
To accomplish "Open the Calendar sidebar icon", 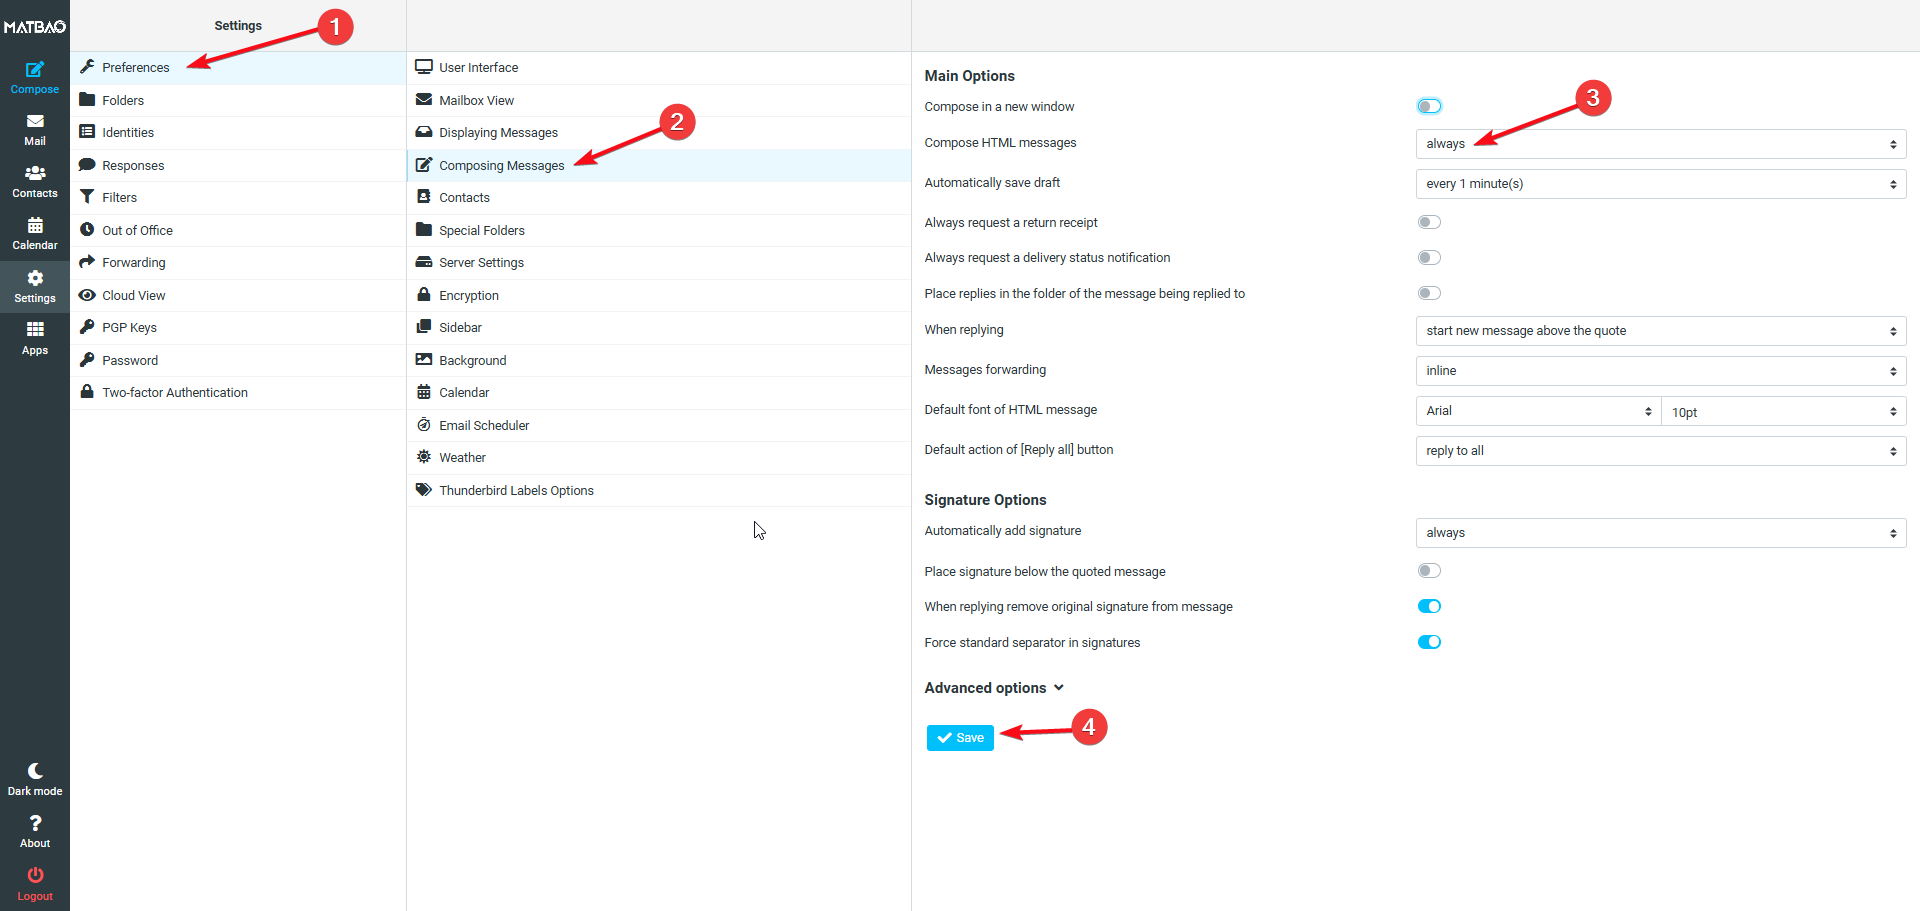I will (x=34, y=233).
